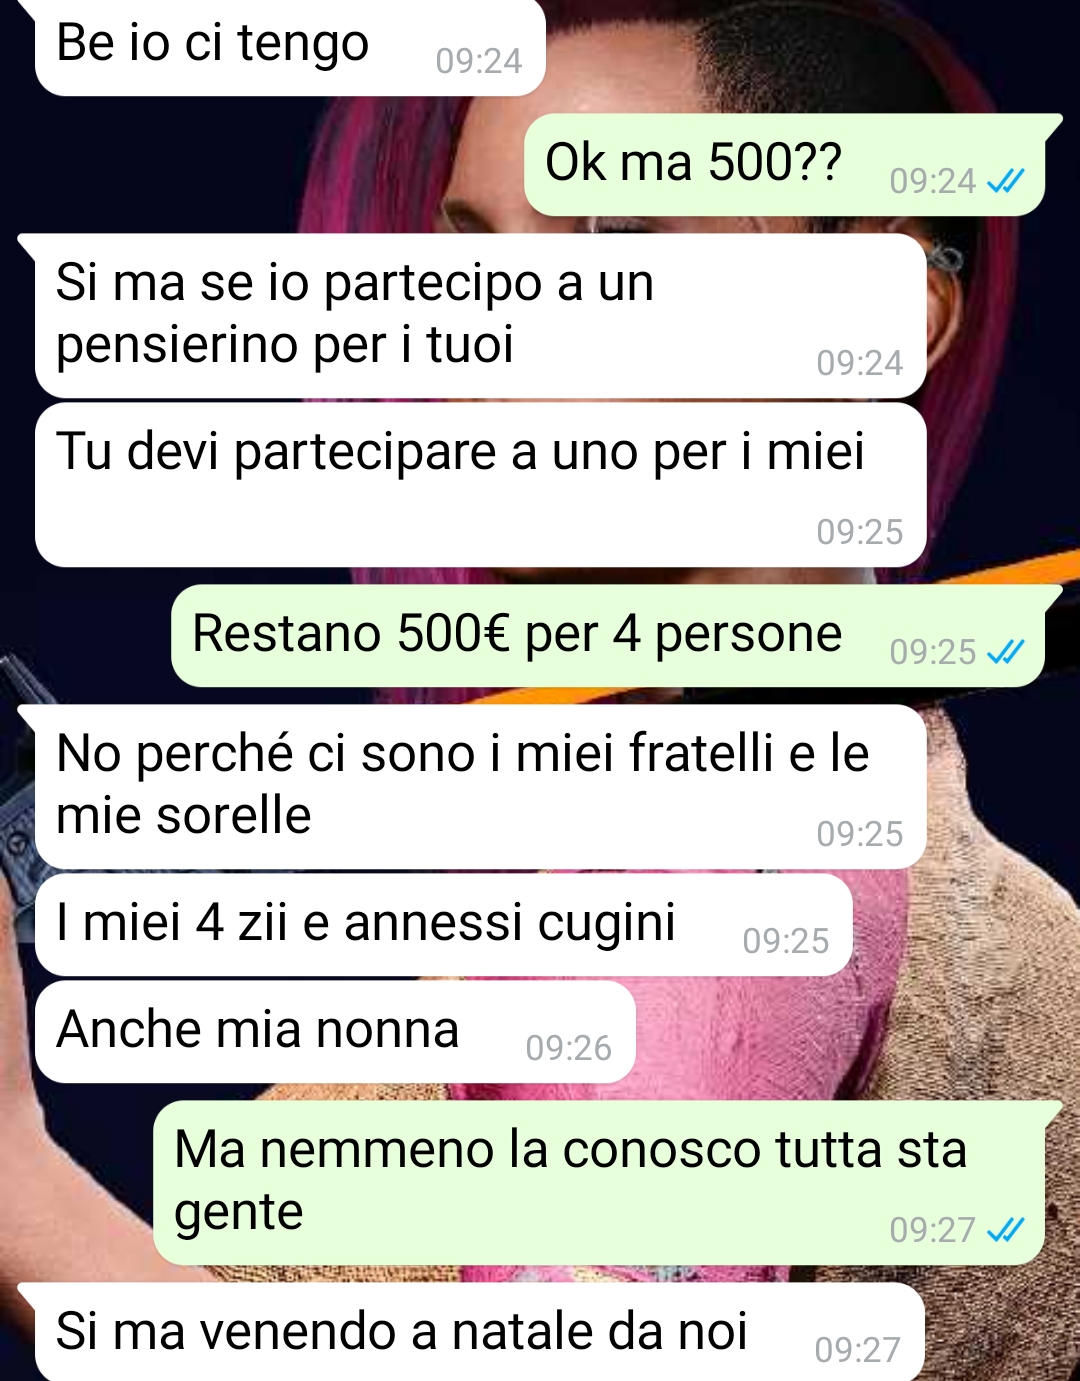Tap the 09:24 timestamp on 'Be io ci tengo'
The image size is (1080, 1381).
click(x=479, y=62)
